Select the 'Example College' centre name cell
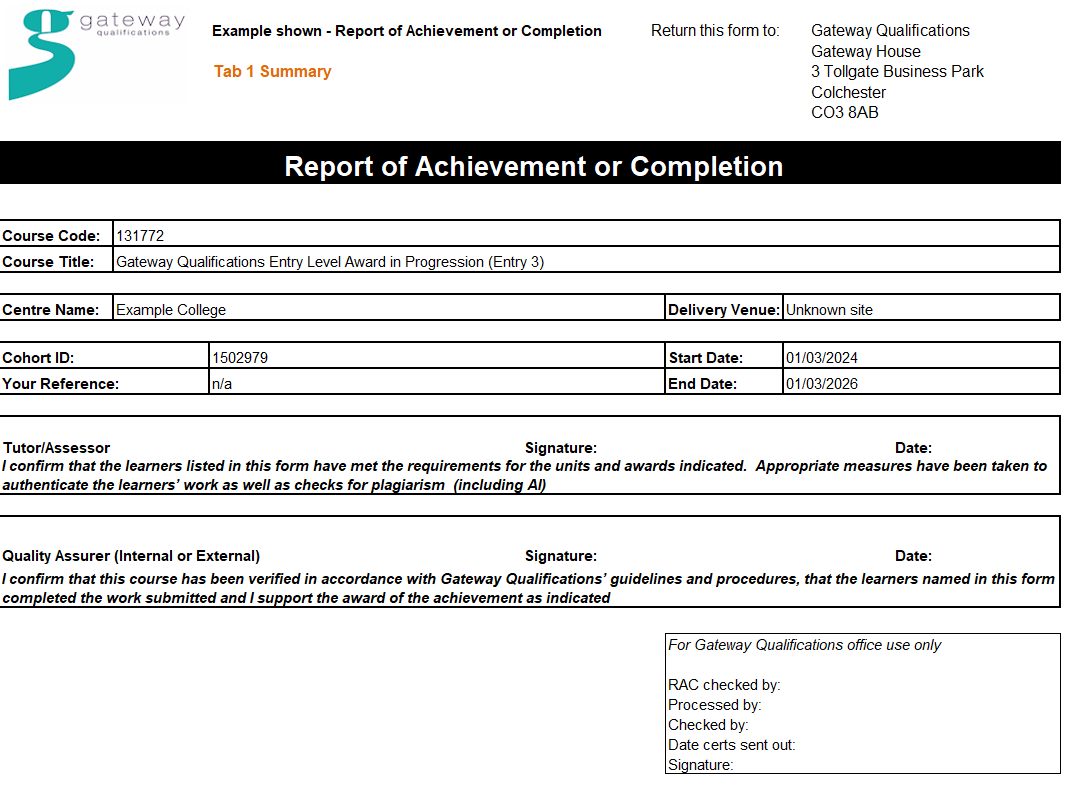This screenshot has width=1083, height=798. (x=388, y=307)
